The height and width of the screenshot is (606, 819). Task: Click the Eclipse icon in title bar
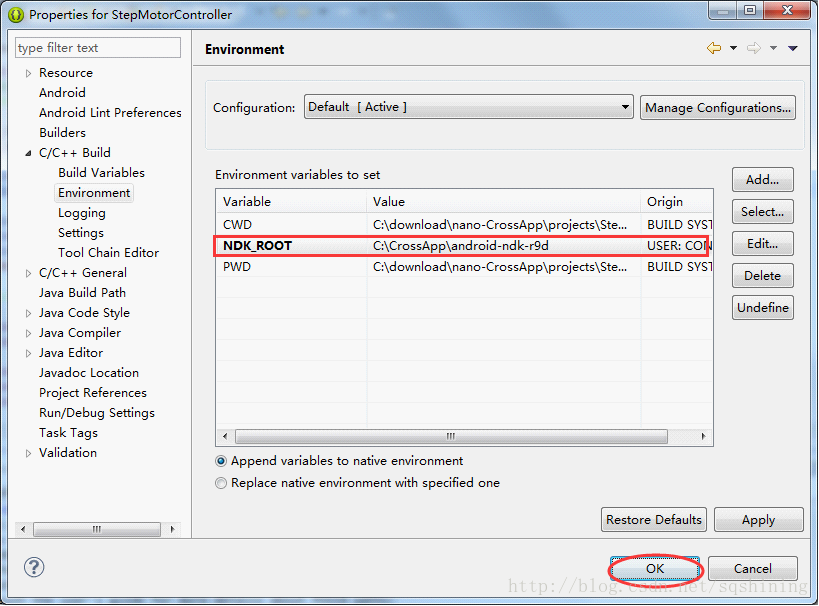[16, 15]
